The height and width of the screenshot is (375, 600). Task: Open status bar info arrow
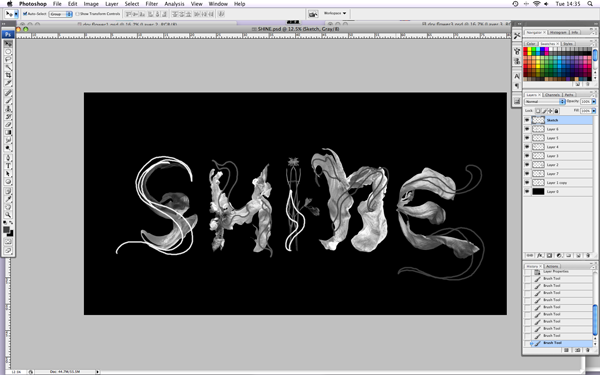[98, 372]
